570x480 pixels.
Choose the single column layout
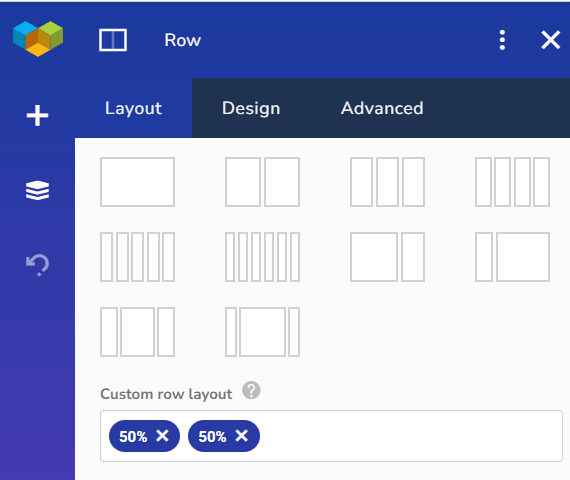[x=137, y=182]
